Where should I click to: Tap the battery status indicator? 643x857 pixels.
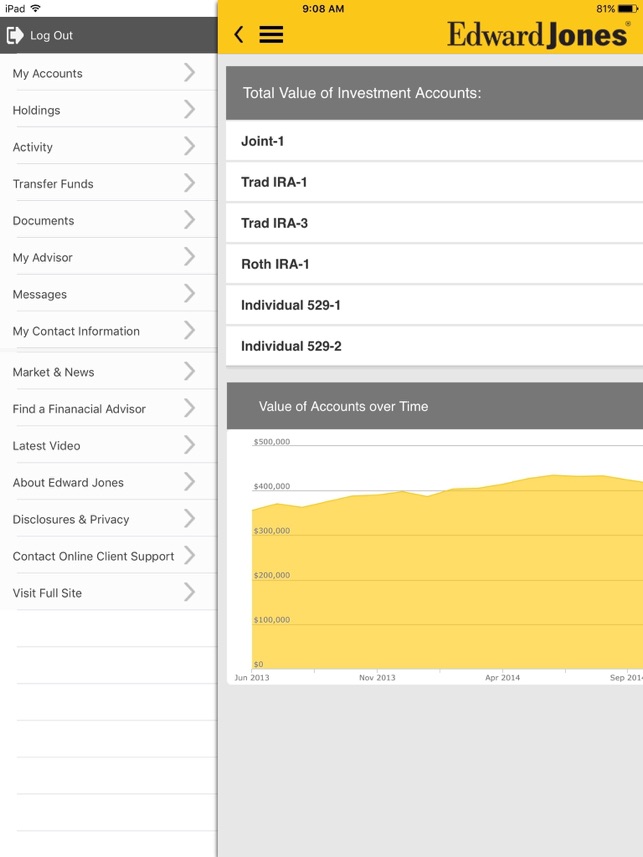coord(628,9)
